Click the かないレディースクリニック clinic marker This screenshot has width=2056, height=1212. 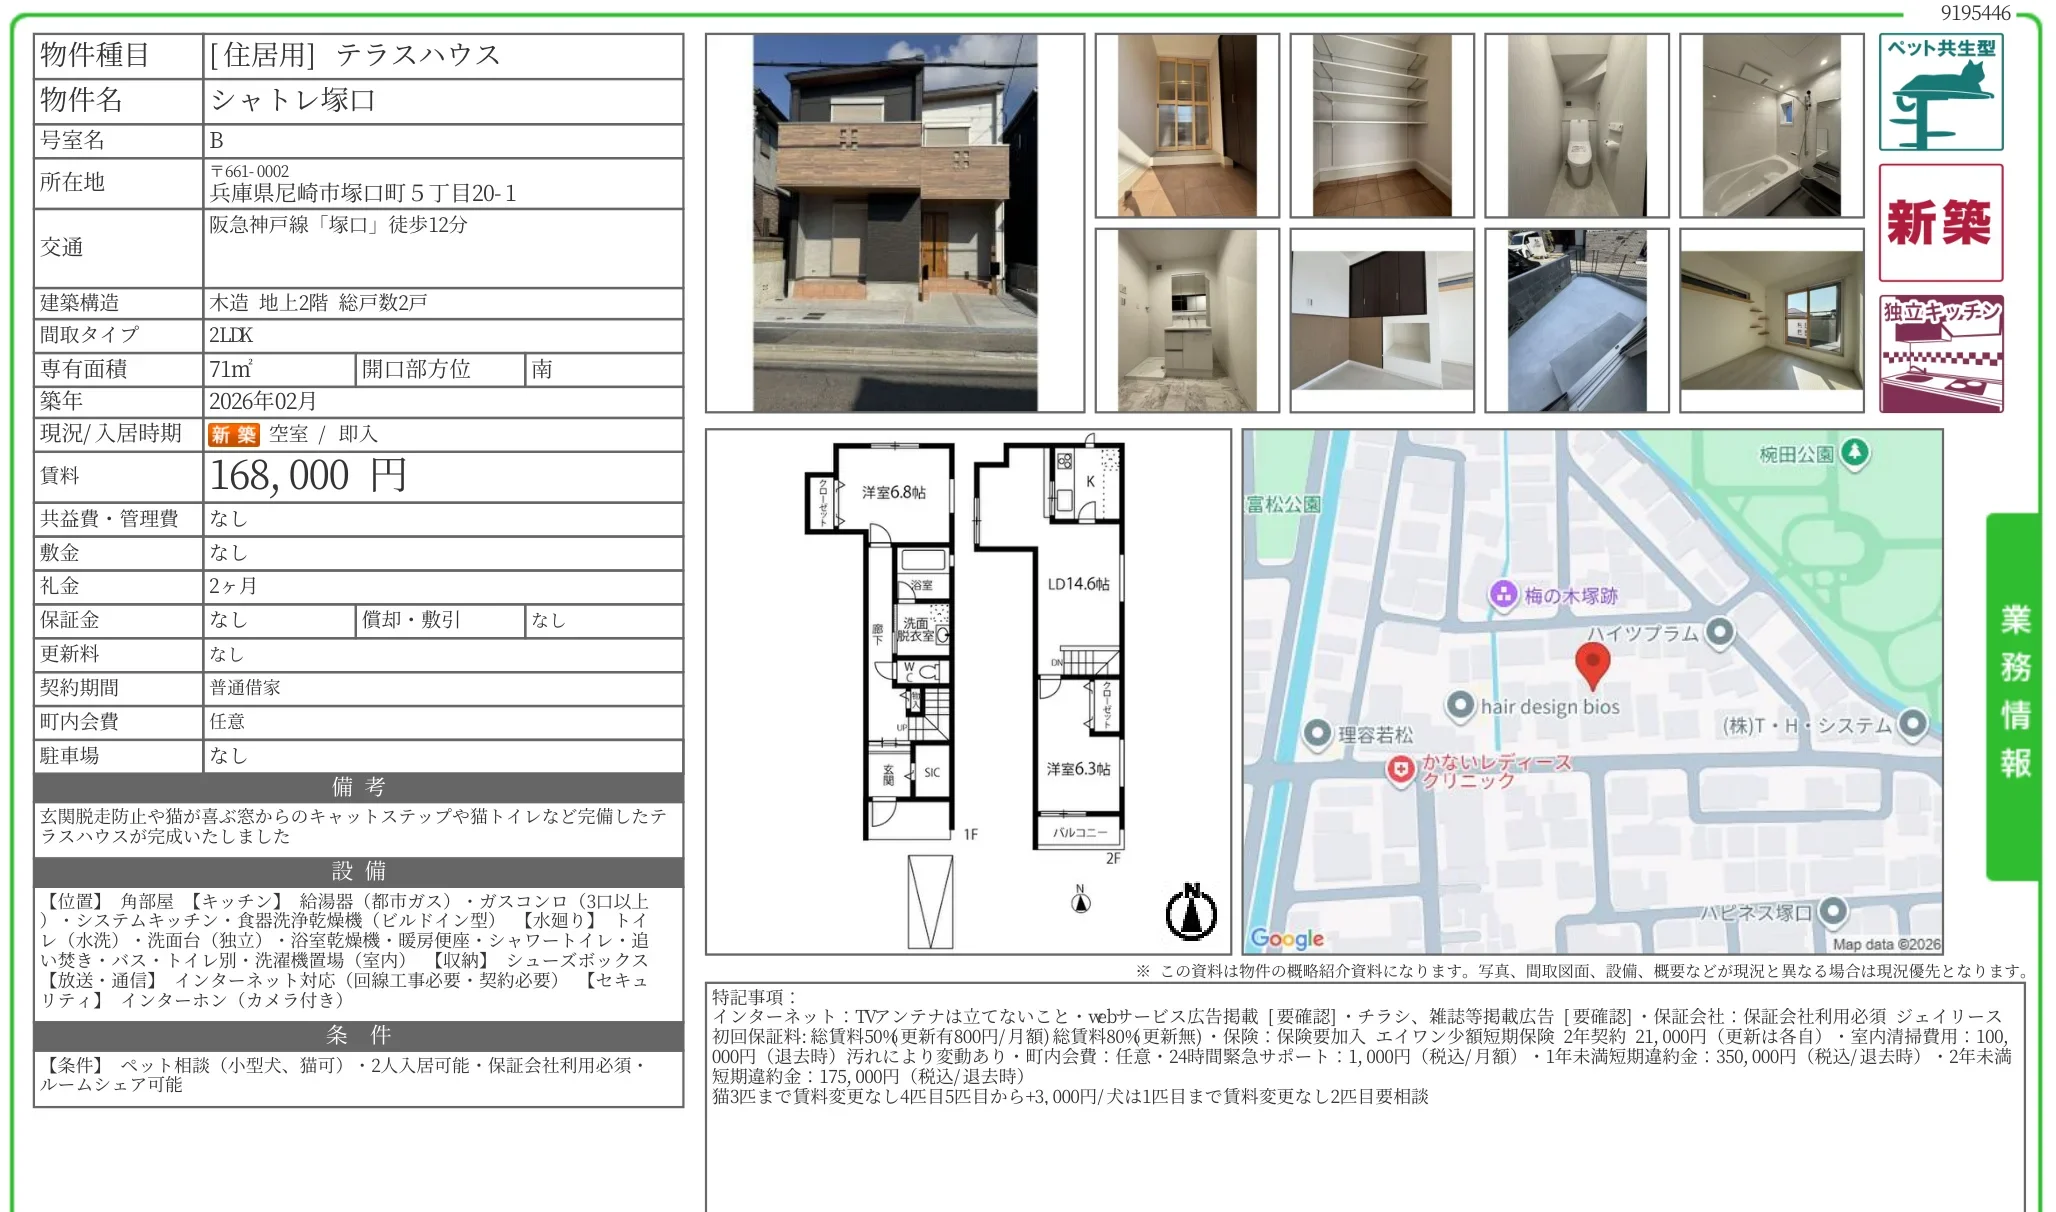(1400, 770)
